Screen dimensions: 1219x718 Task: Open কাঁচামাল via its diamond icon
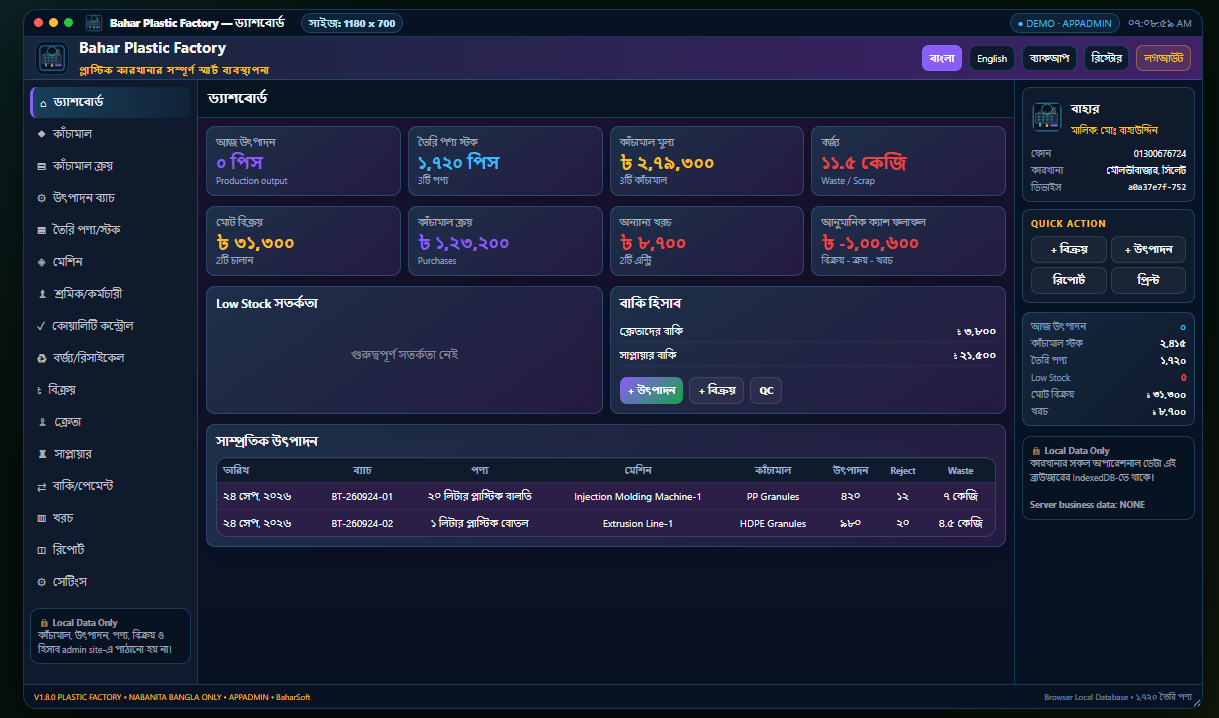(x=41, y=134)
